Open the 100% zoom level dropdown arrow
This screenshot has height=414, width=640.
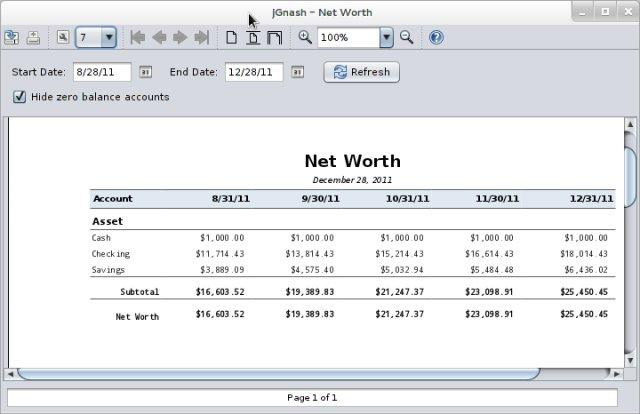(387, 38)
